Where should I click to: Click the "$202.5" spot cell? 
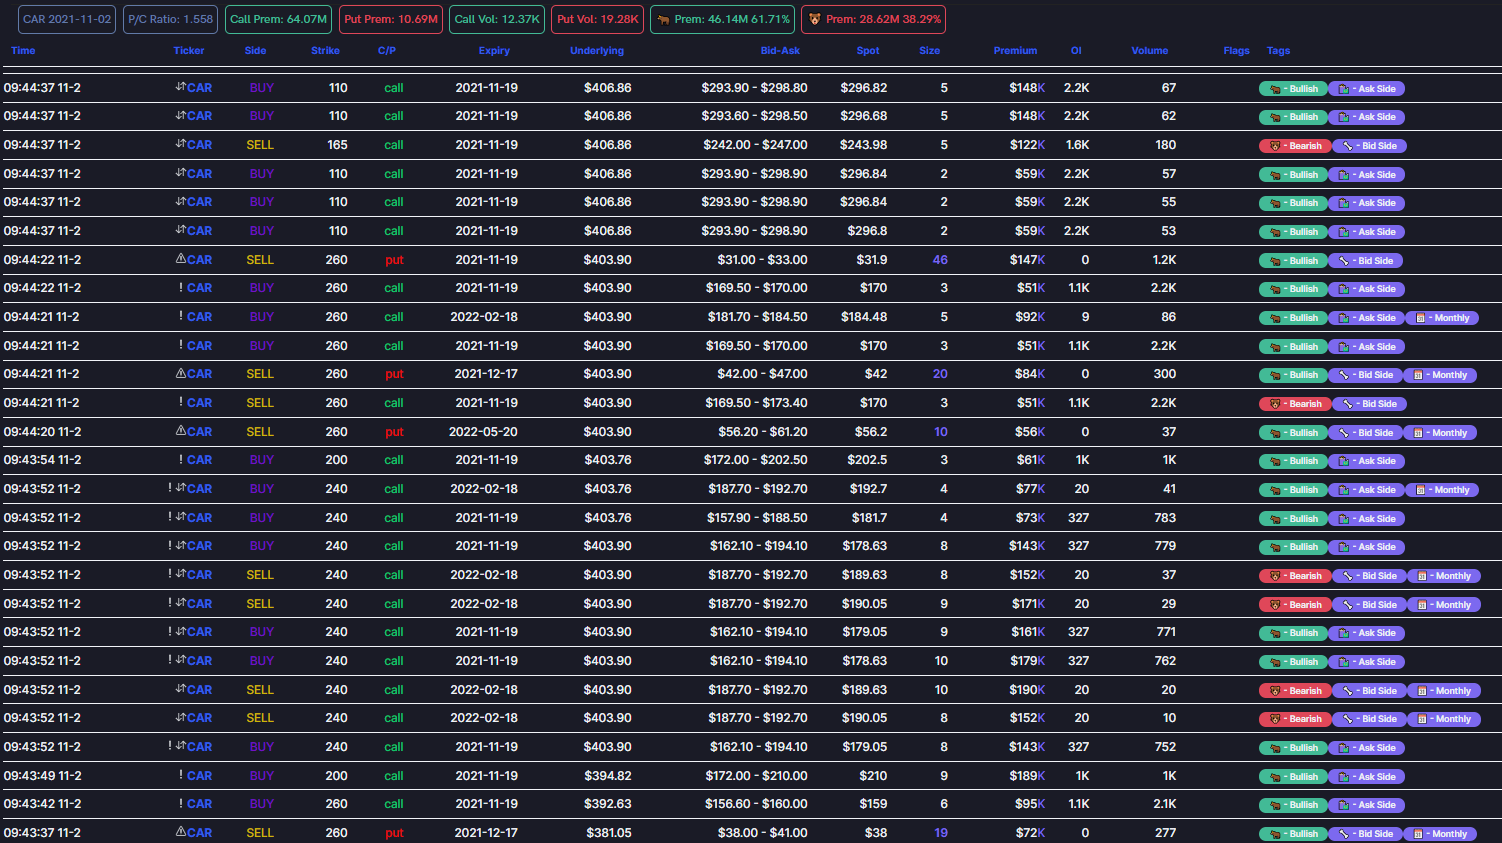(x=867, y=460)
